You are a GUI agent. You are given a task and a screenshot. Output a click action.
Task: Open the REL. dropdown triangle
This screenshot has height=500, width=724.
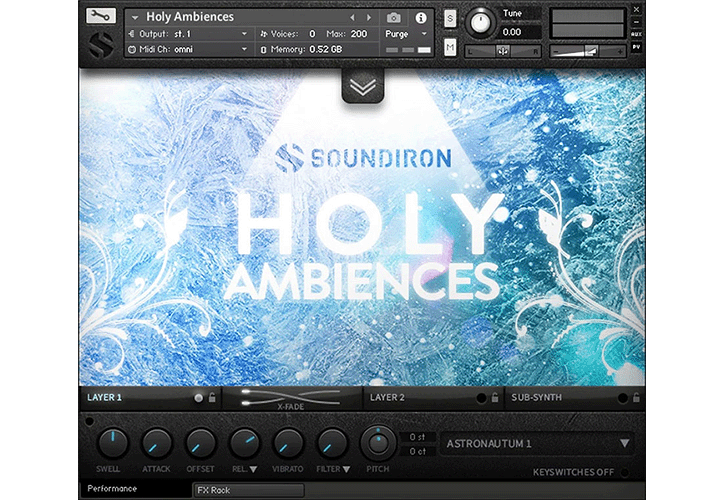253,469
